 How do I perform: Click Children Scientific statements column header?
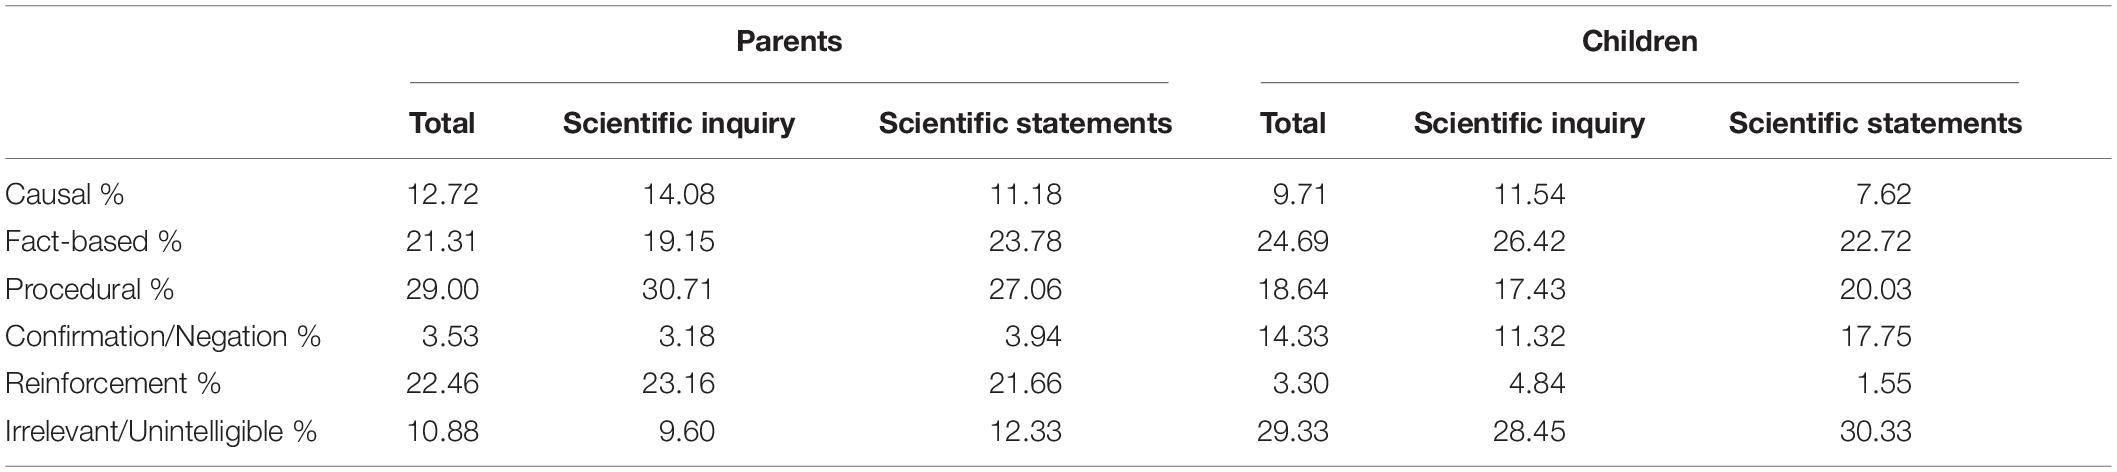(x=1875, y=123)
